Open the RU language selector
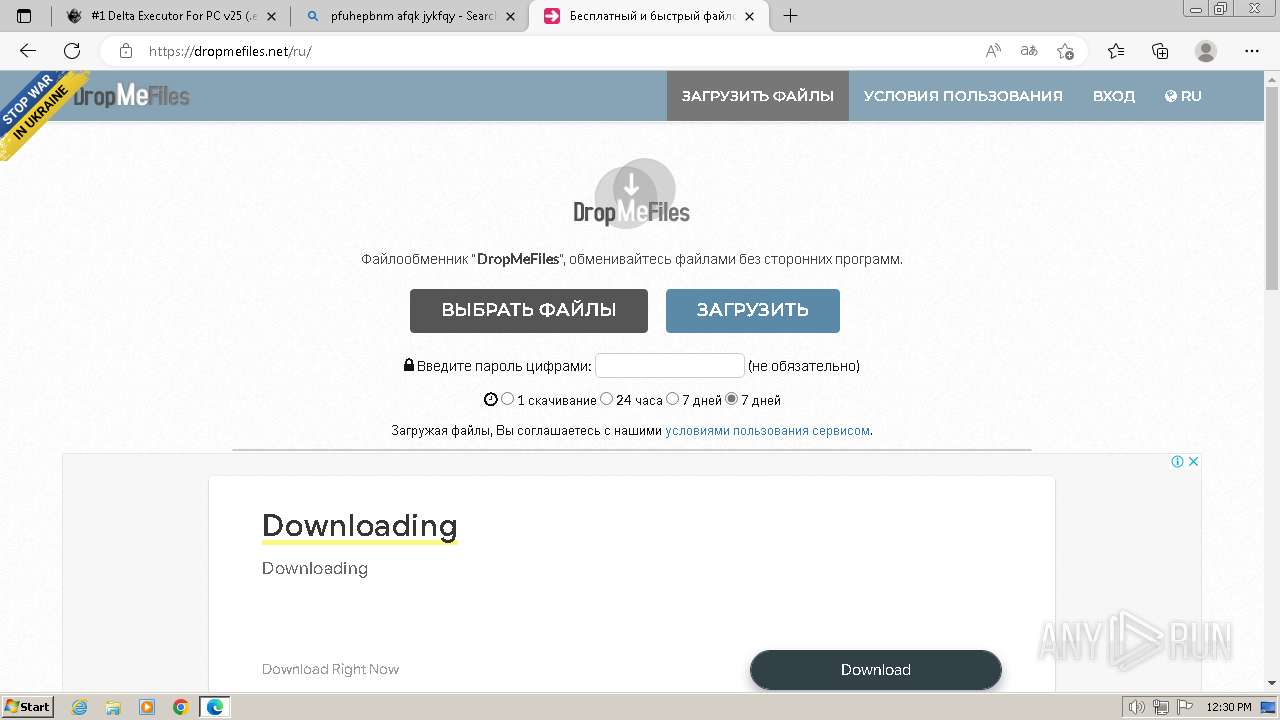1280x720 pixels. 1183,96
